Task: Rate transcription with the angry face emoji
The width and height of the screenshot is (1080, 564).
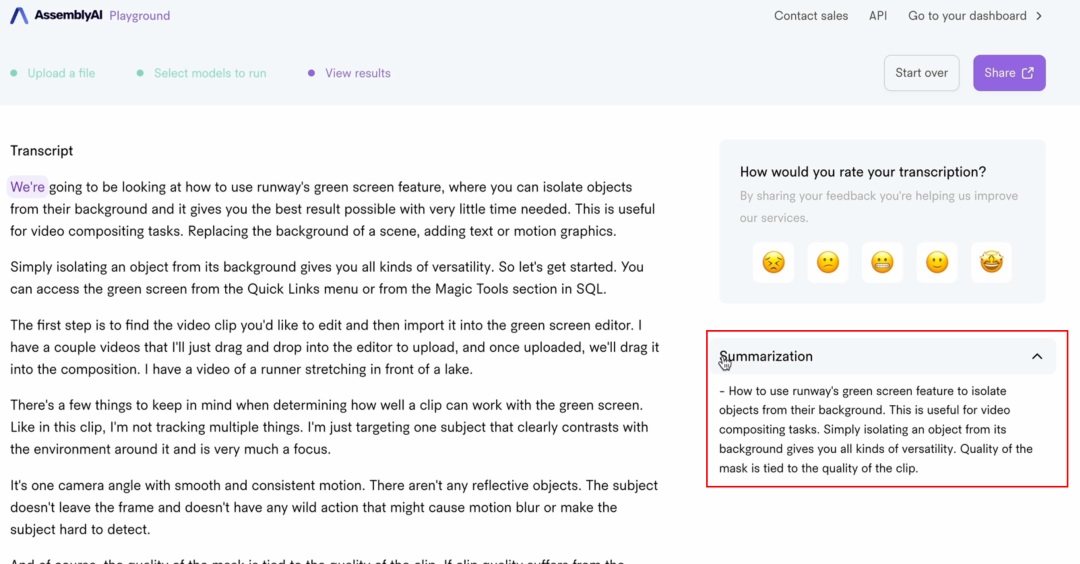Action: pos(773,262)
